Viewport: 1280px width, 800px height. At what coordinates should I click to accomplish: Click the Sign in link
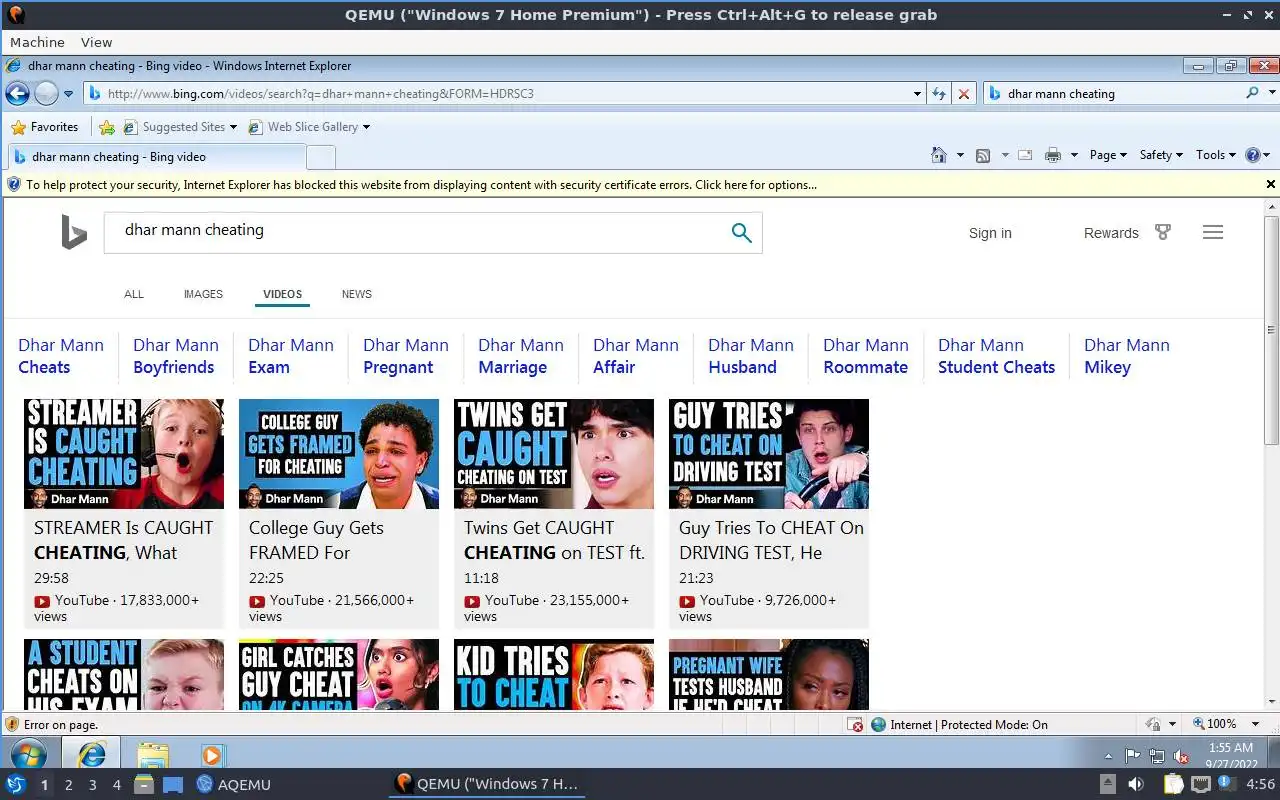(x=990, y=233)
